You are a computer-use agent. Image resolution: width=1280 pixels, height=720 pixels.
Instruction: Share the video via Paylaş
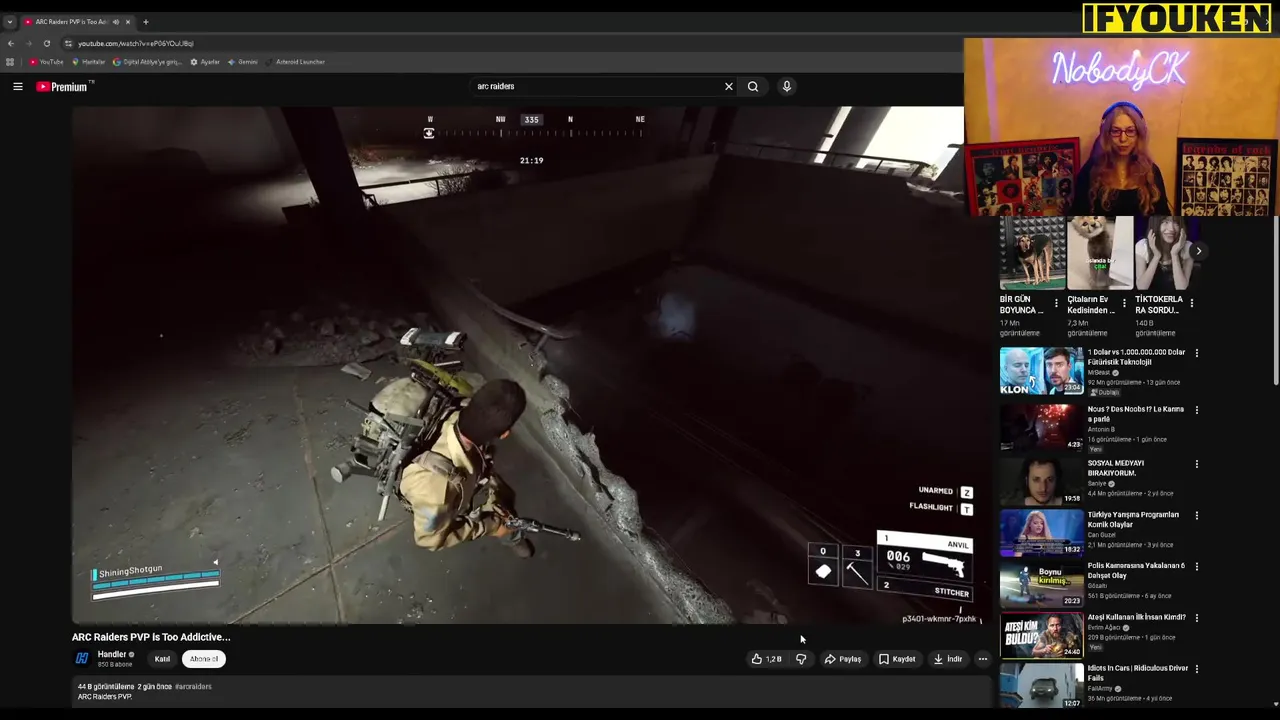(x=843, y=659)
